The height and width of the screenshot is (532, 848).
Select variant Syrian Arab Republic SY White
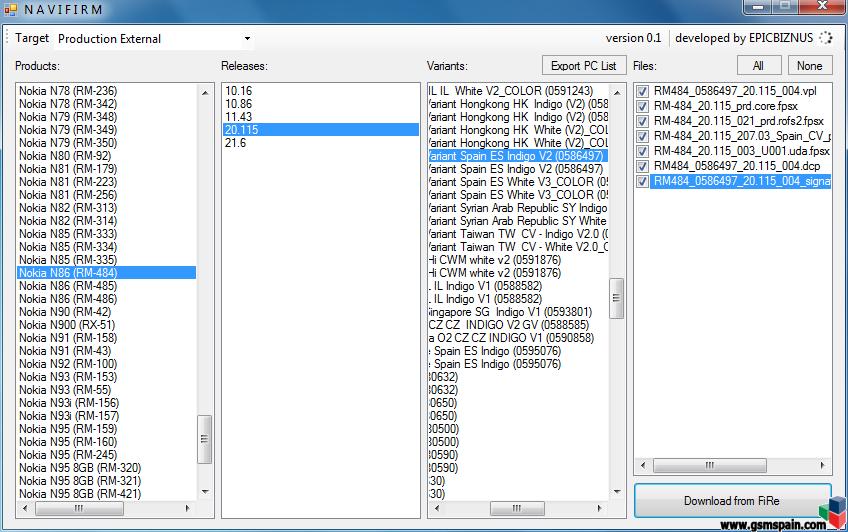click(x=518, y=221)
